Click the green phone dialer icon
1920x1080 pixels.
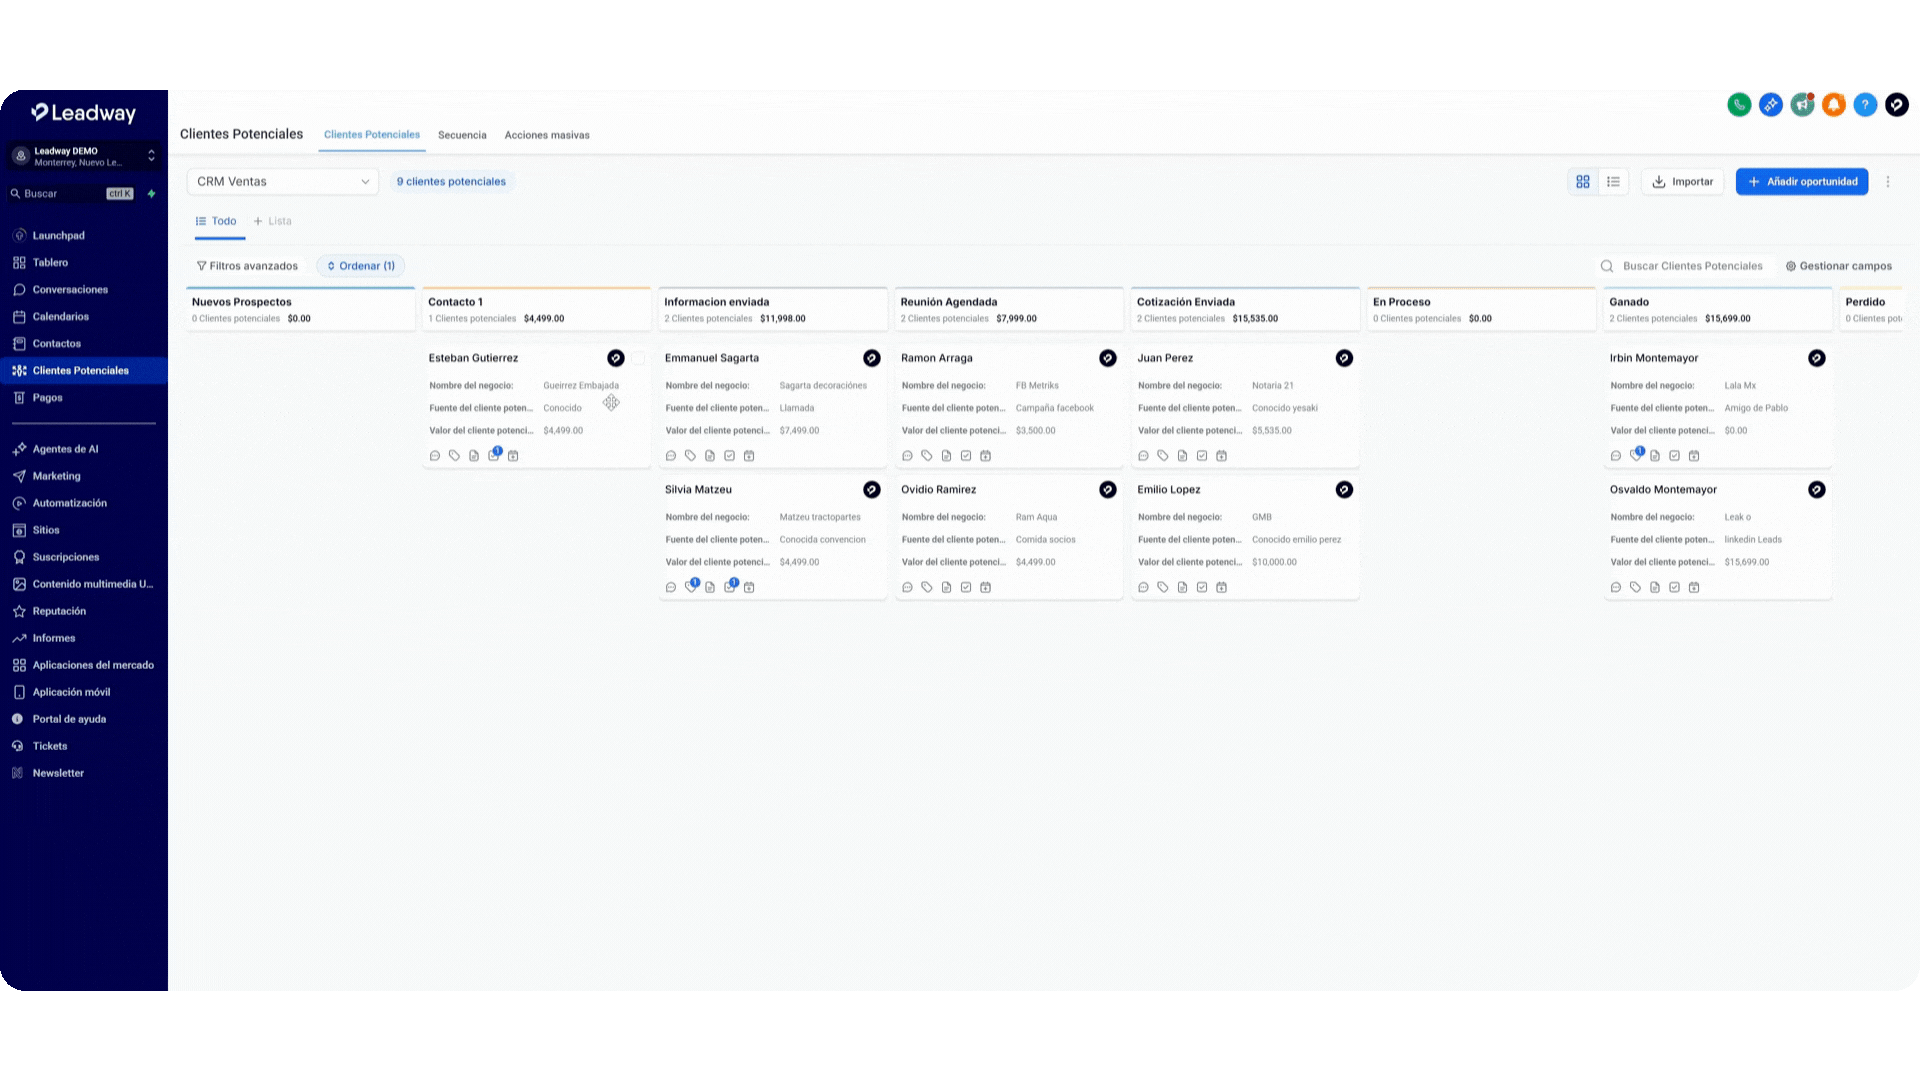[x=1739, y=105]
